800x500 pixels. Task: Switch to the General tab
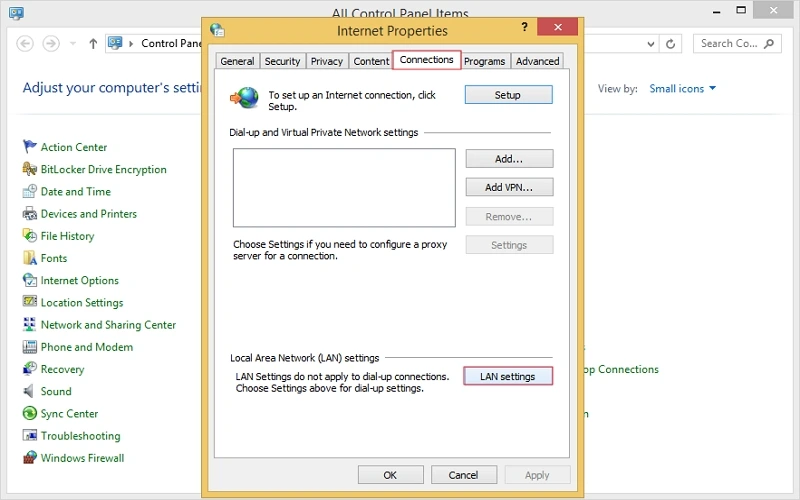tap(237, 61)
